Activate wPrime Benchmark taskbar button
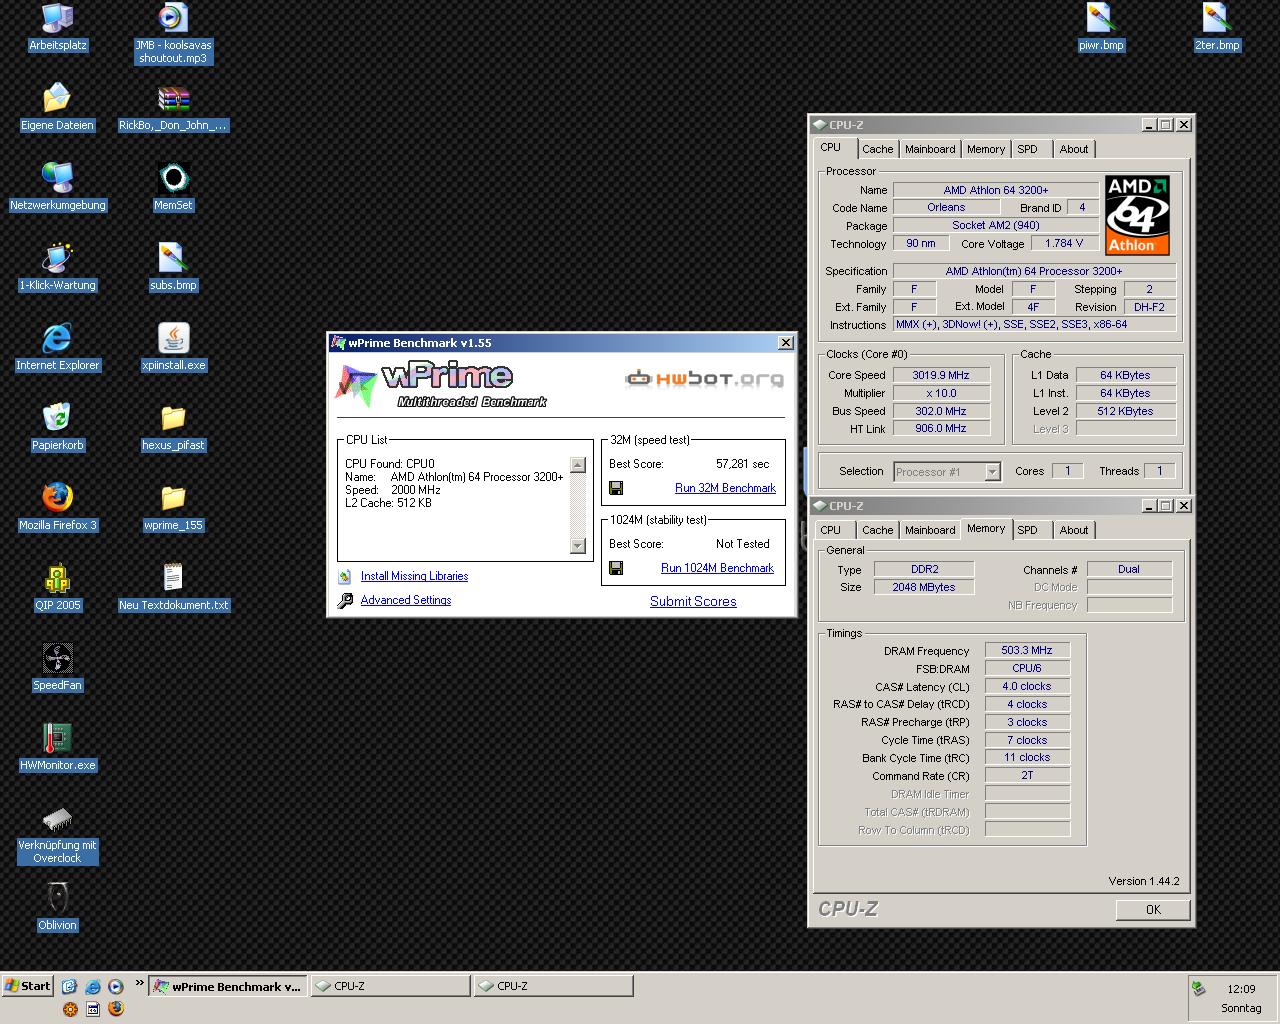Image resolution: width=1280 pixels, height=1024 pixels. 227,986
